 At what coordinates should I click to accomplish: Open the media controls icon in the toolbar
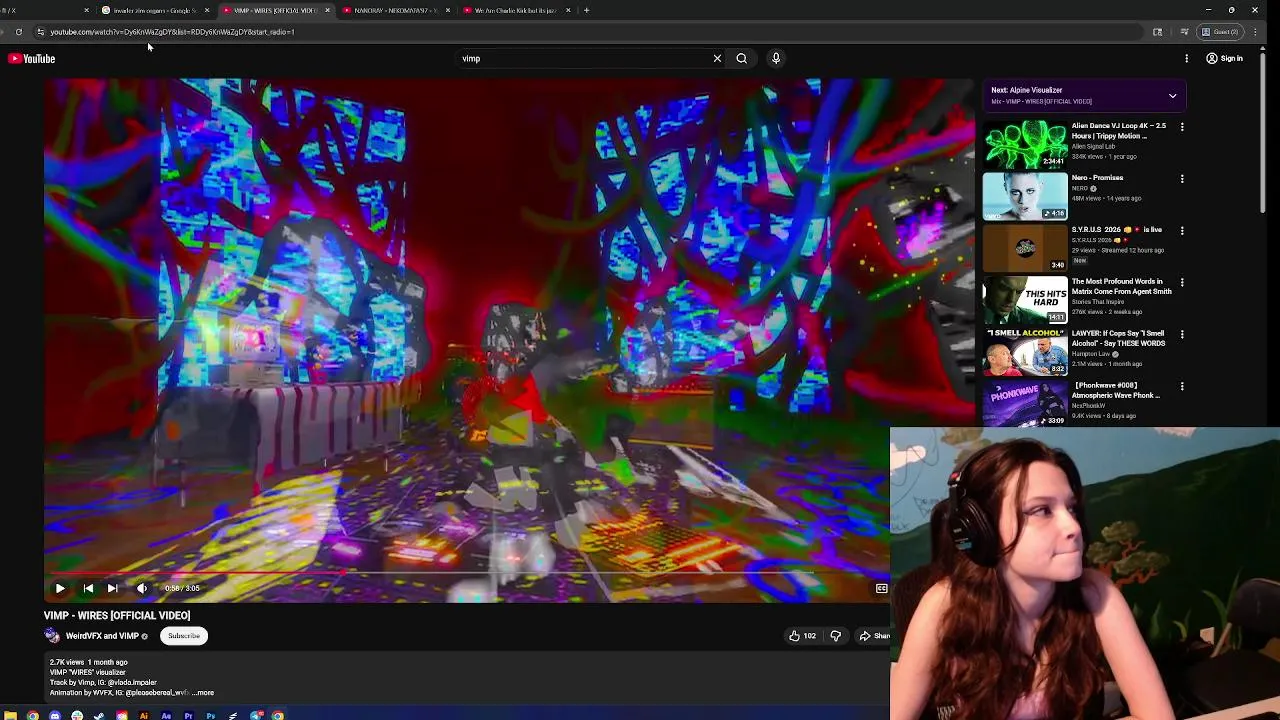pos(1184,32)
